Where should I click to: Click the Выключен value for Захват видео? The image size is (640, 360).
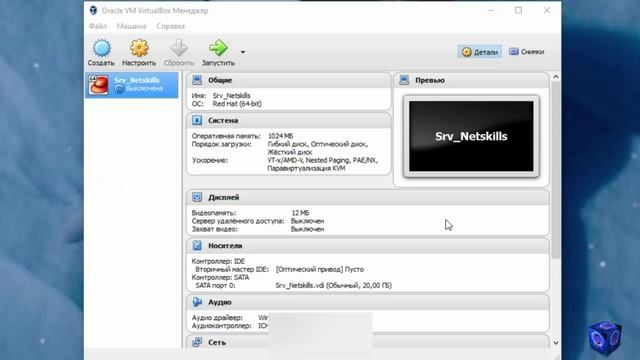pos(307,229)
